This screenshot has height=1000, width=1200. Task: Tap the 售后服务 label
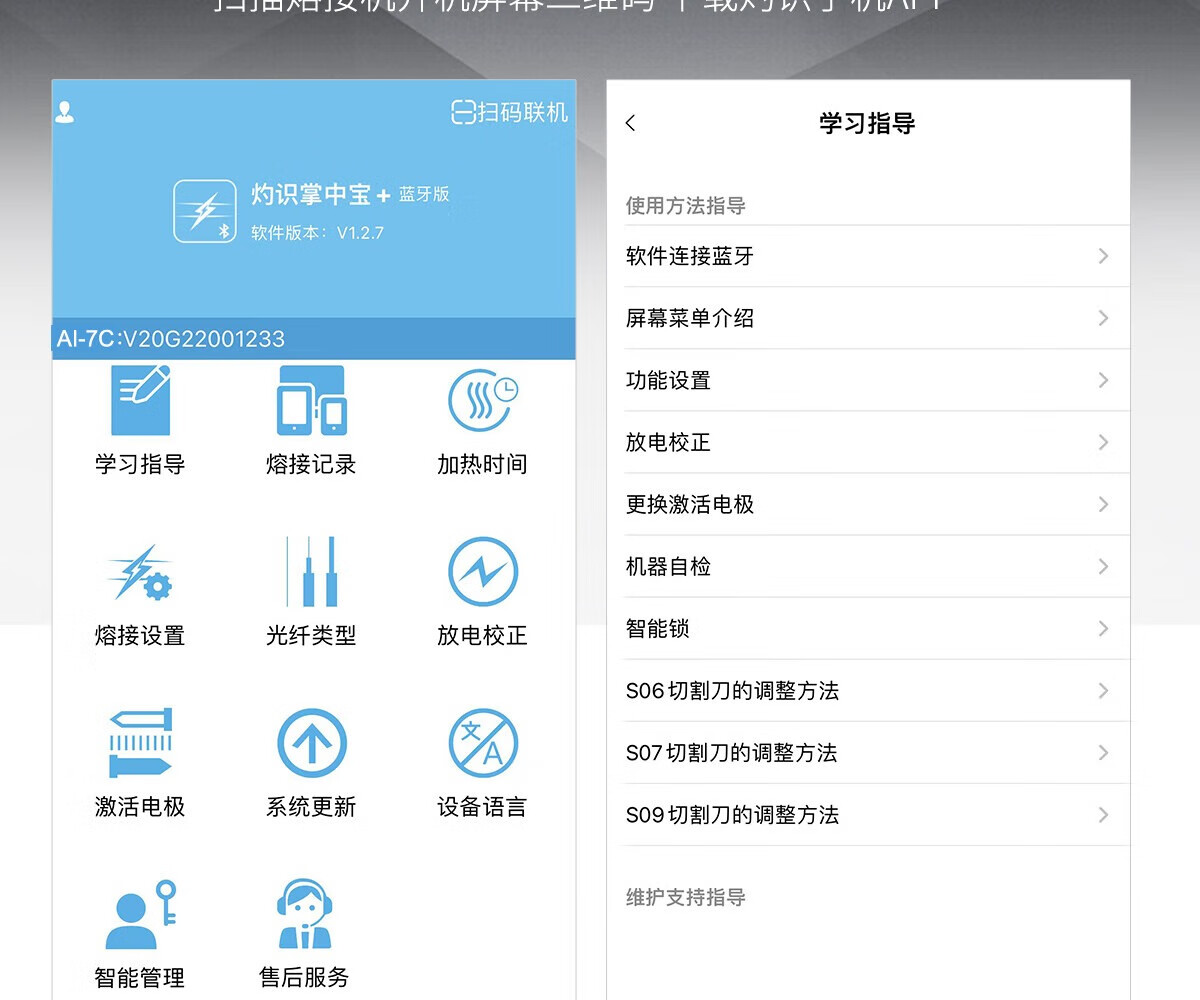(304, 978)
